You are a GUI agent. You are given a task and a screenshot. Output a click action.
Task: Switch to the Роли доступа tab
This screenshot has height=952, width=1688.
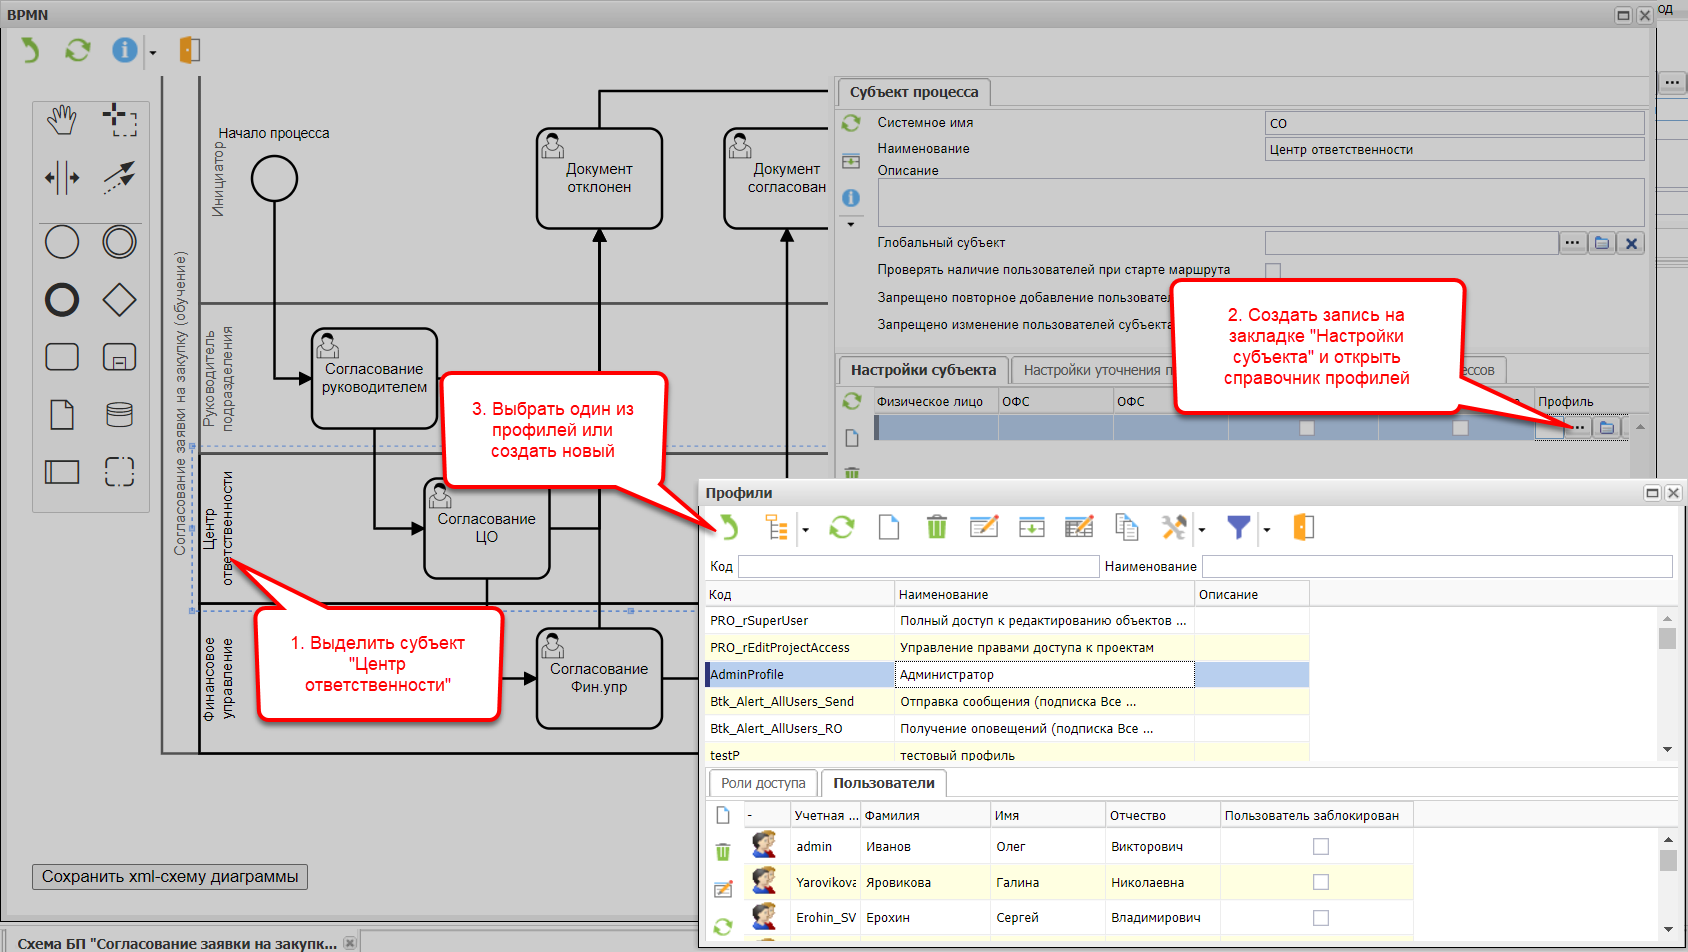763,783
